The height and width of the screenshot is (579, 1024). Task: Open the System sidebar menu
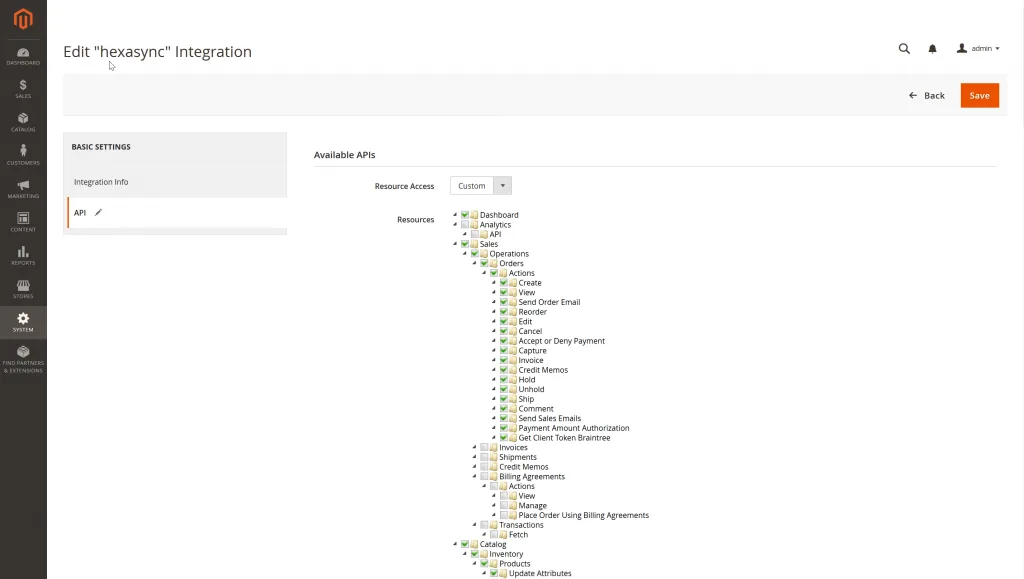23,322
